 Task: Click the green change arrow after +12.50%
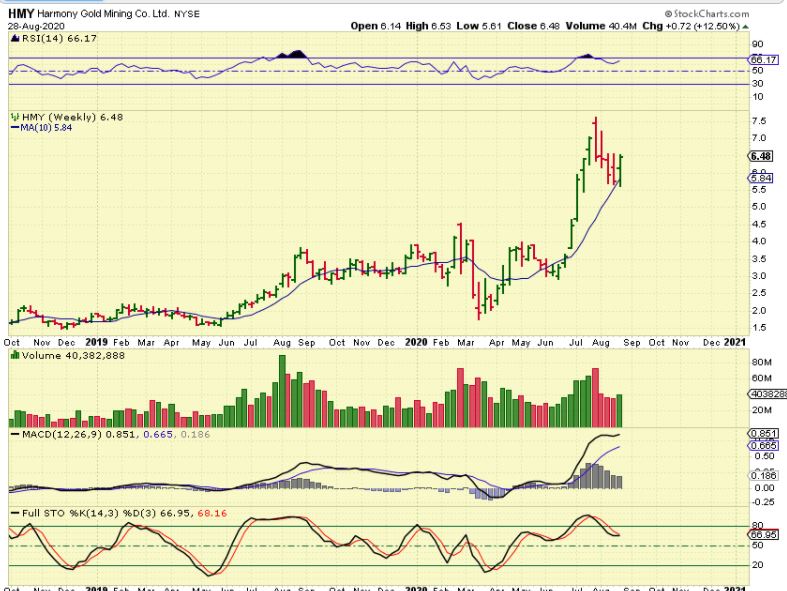[x=745, y=27]
